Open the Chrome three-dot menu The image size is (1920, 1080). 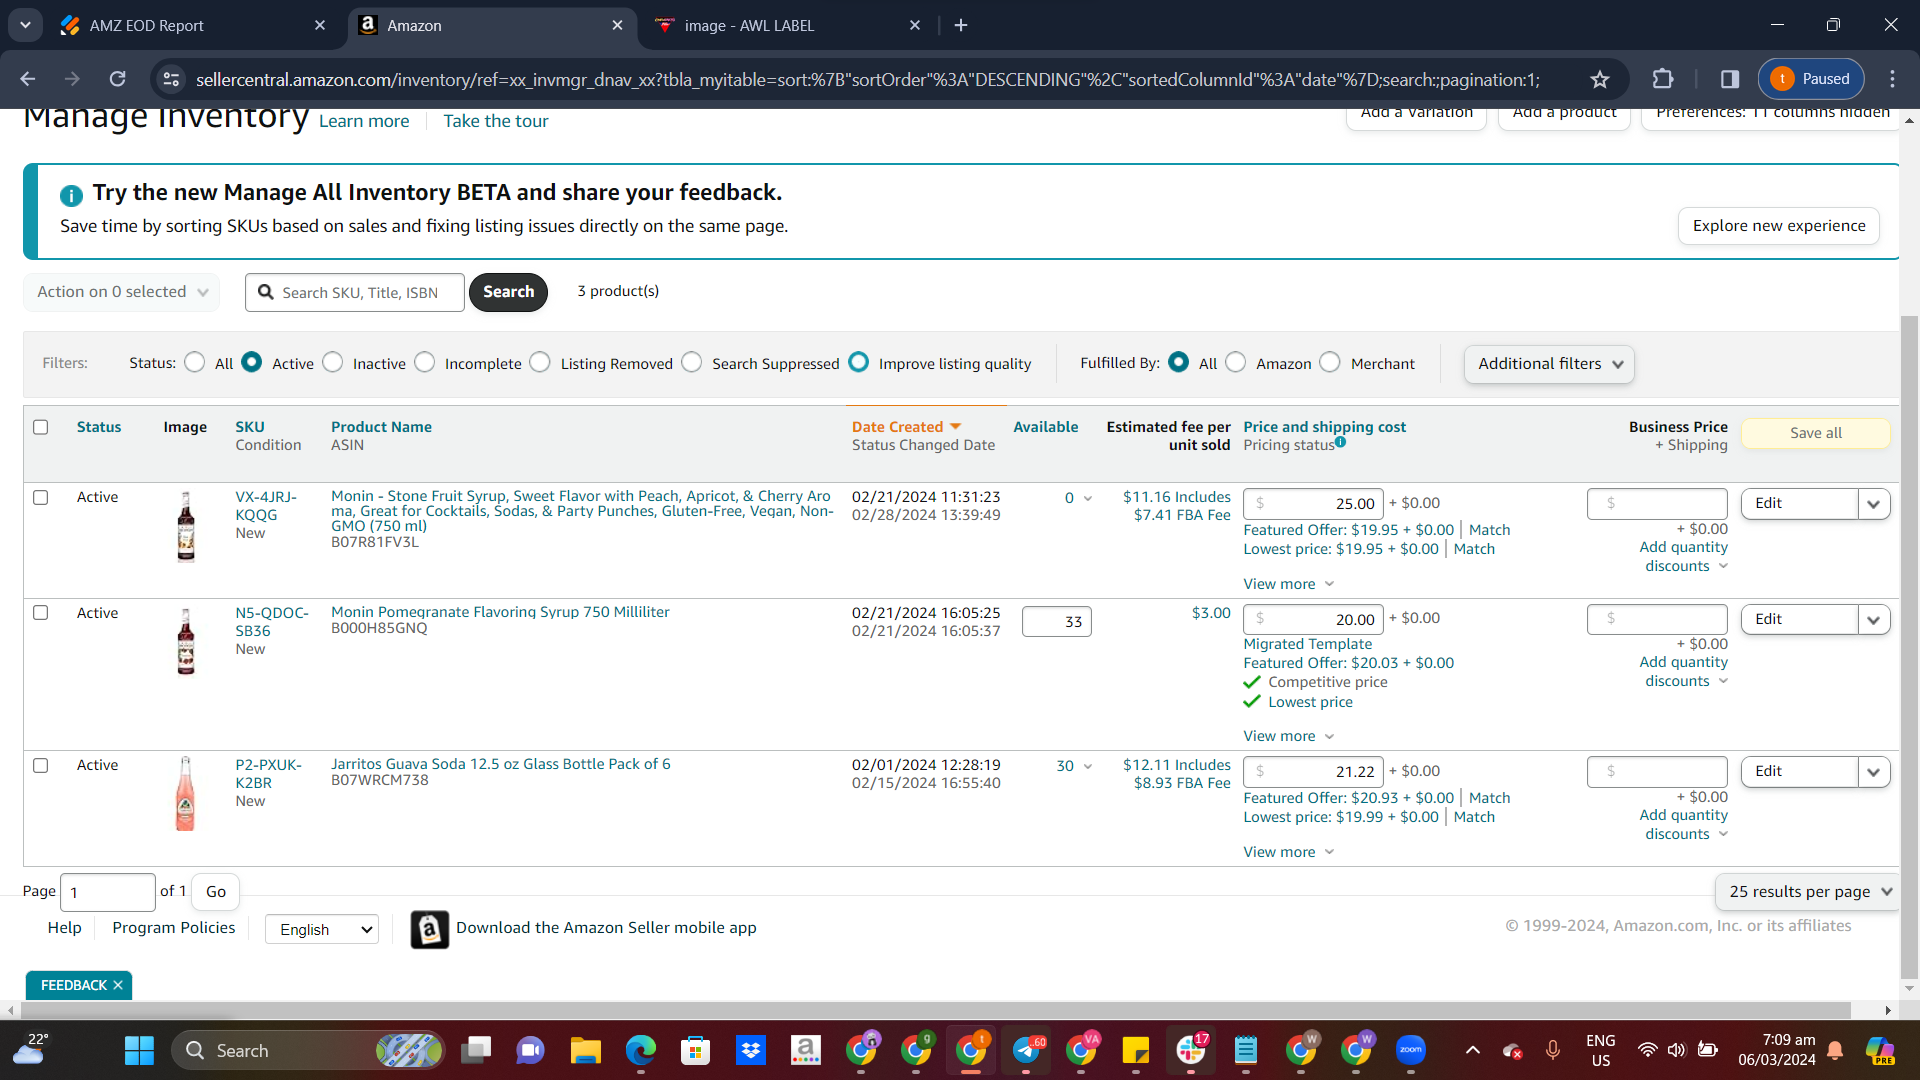coord(1892,79)
